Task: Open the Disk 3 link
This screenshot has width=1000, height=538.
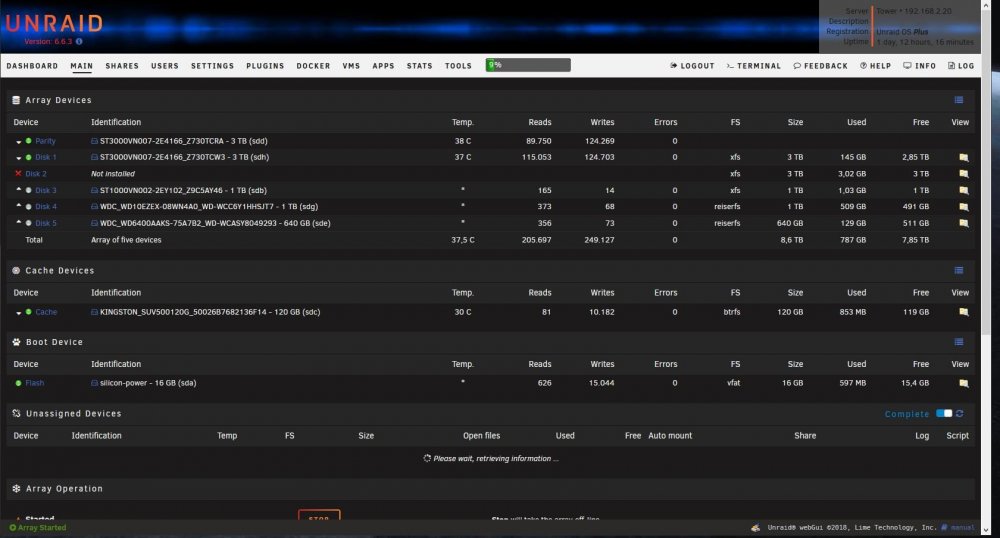Action: click(45, 191)
